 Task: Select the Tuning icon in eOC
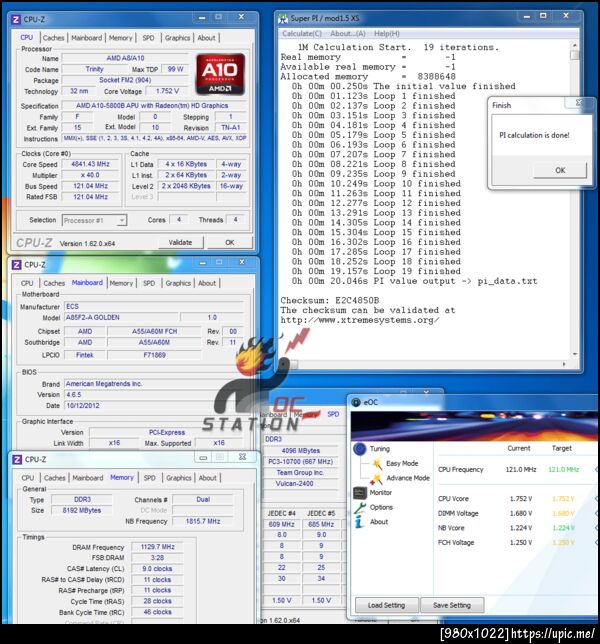[x=360, y=448]
